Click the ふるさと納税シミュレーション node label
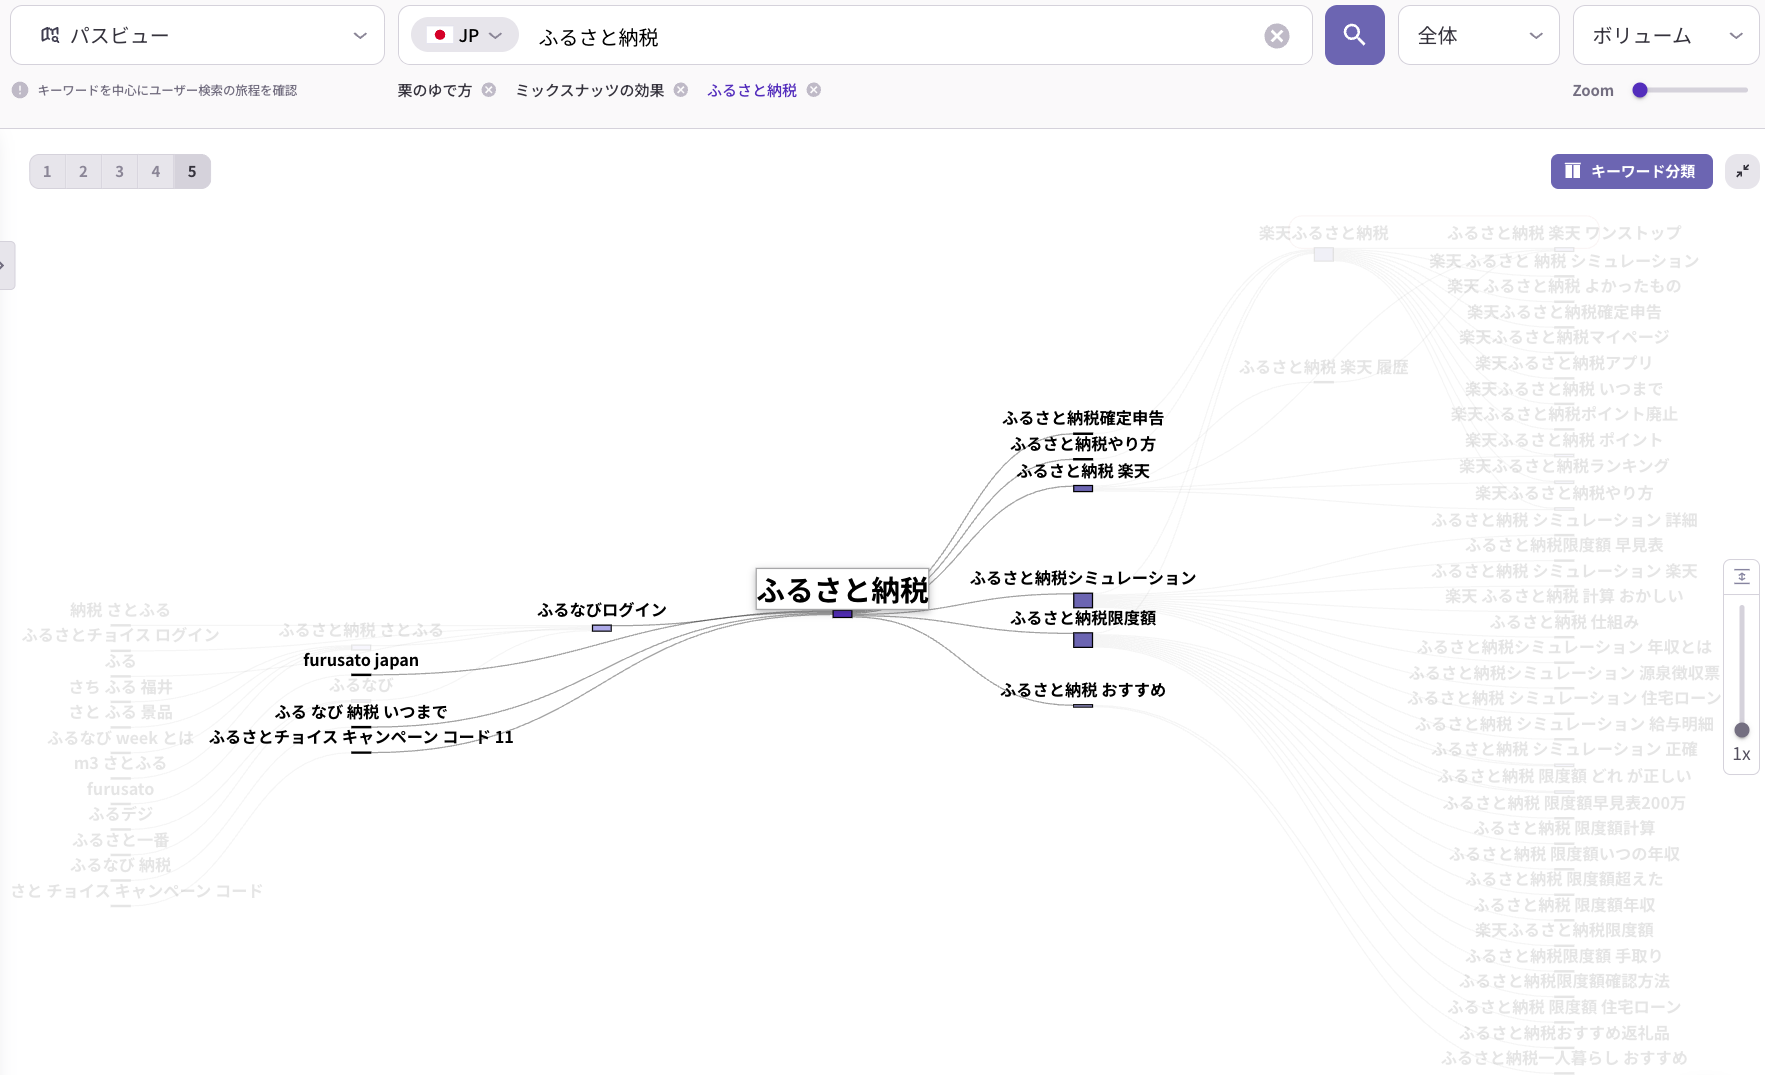 pos(1083,578)
